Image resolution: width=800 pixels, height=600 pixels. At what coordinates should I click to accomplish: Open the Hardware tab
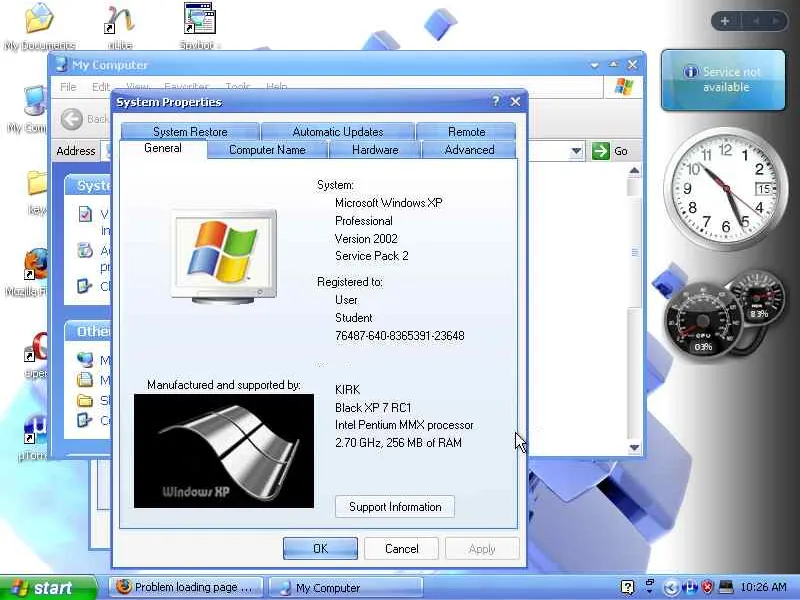coord(375,150)
